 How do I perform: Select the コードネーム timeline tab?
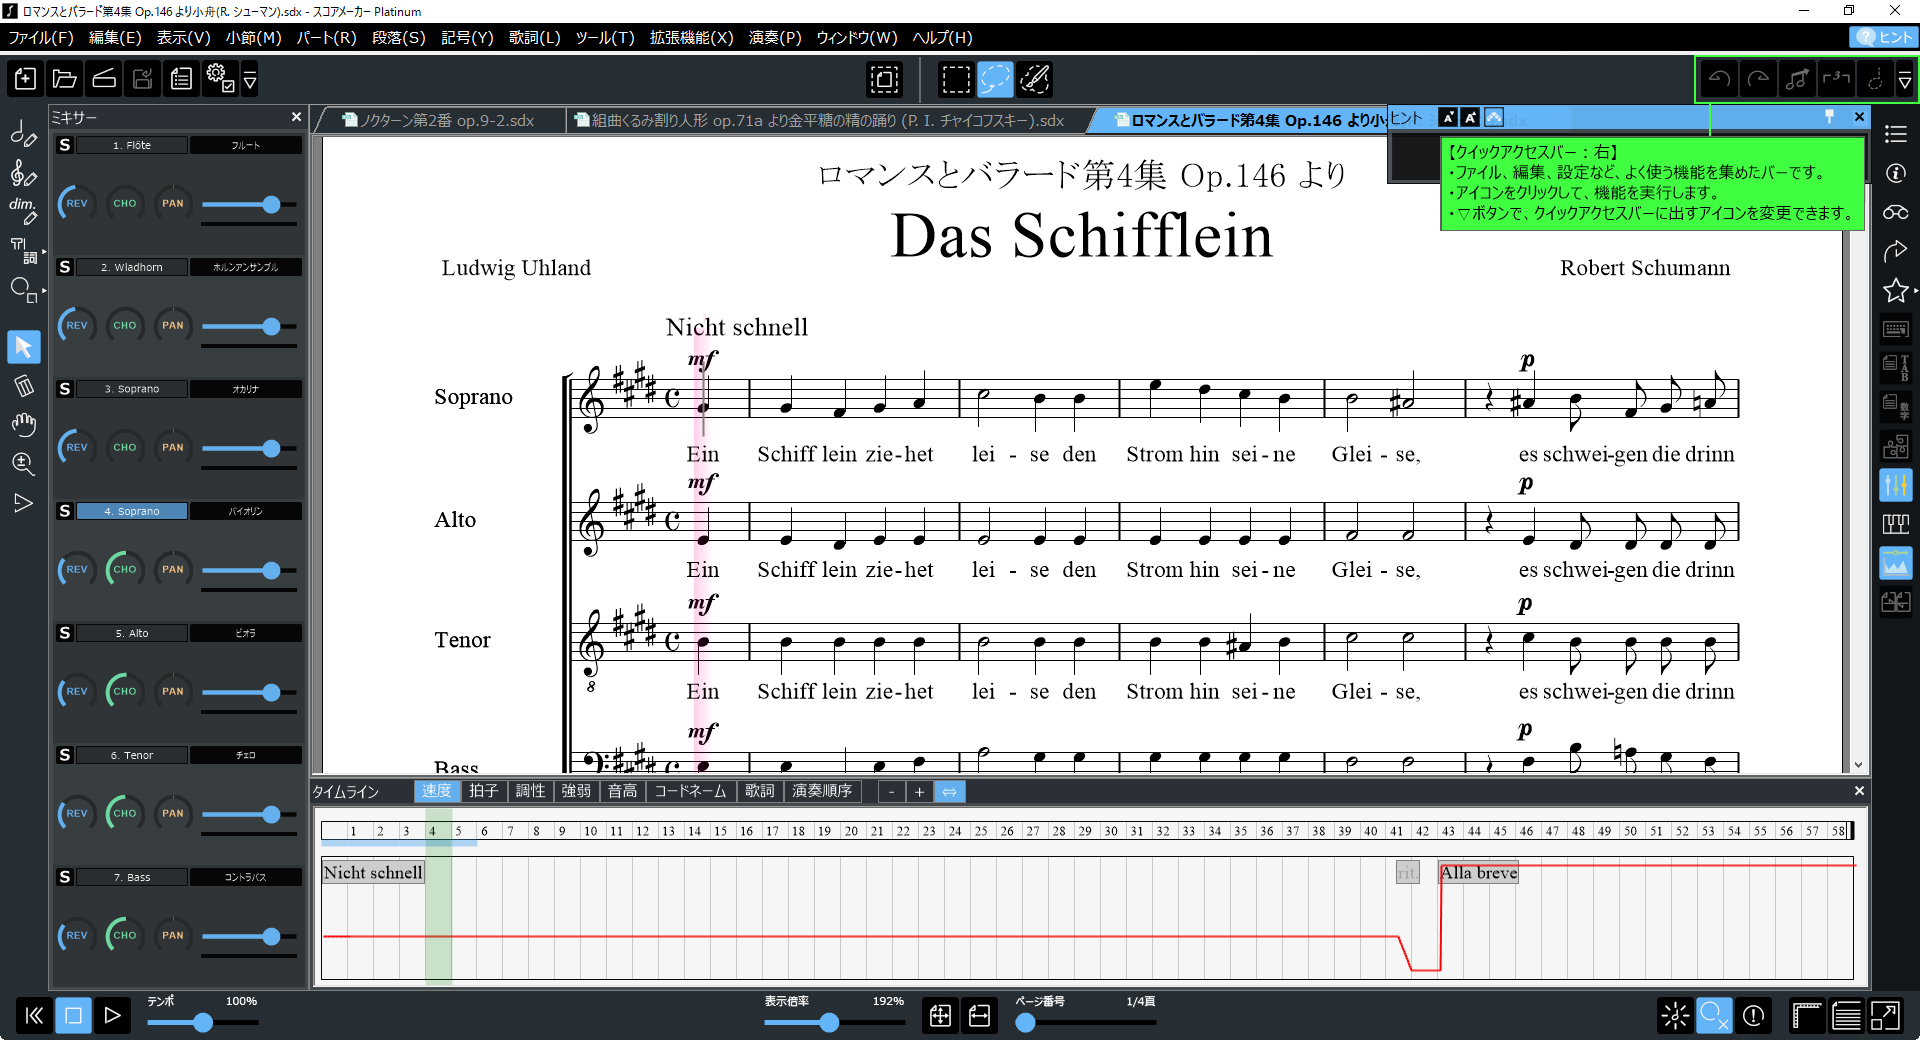(690, 792)
